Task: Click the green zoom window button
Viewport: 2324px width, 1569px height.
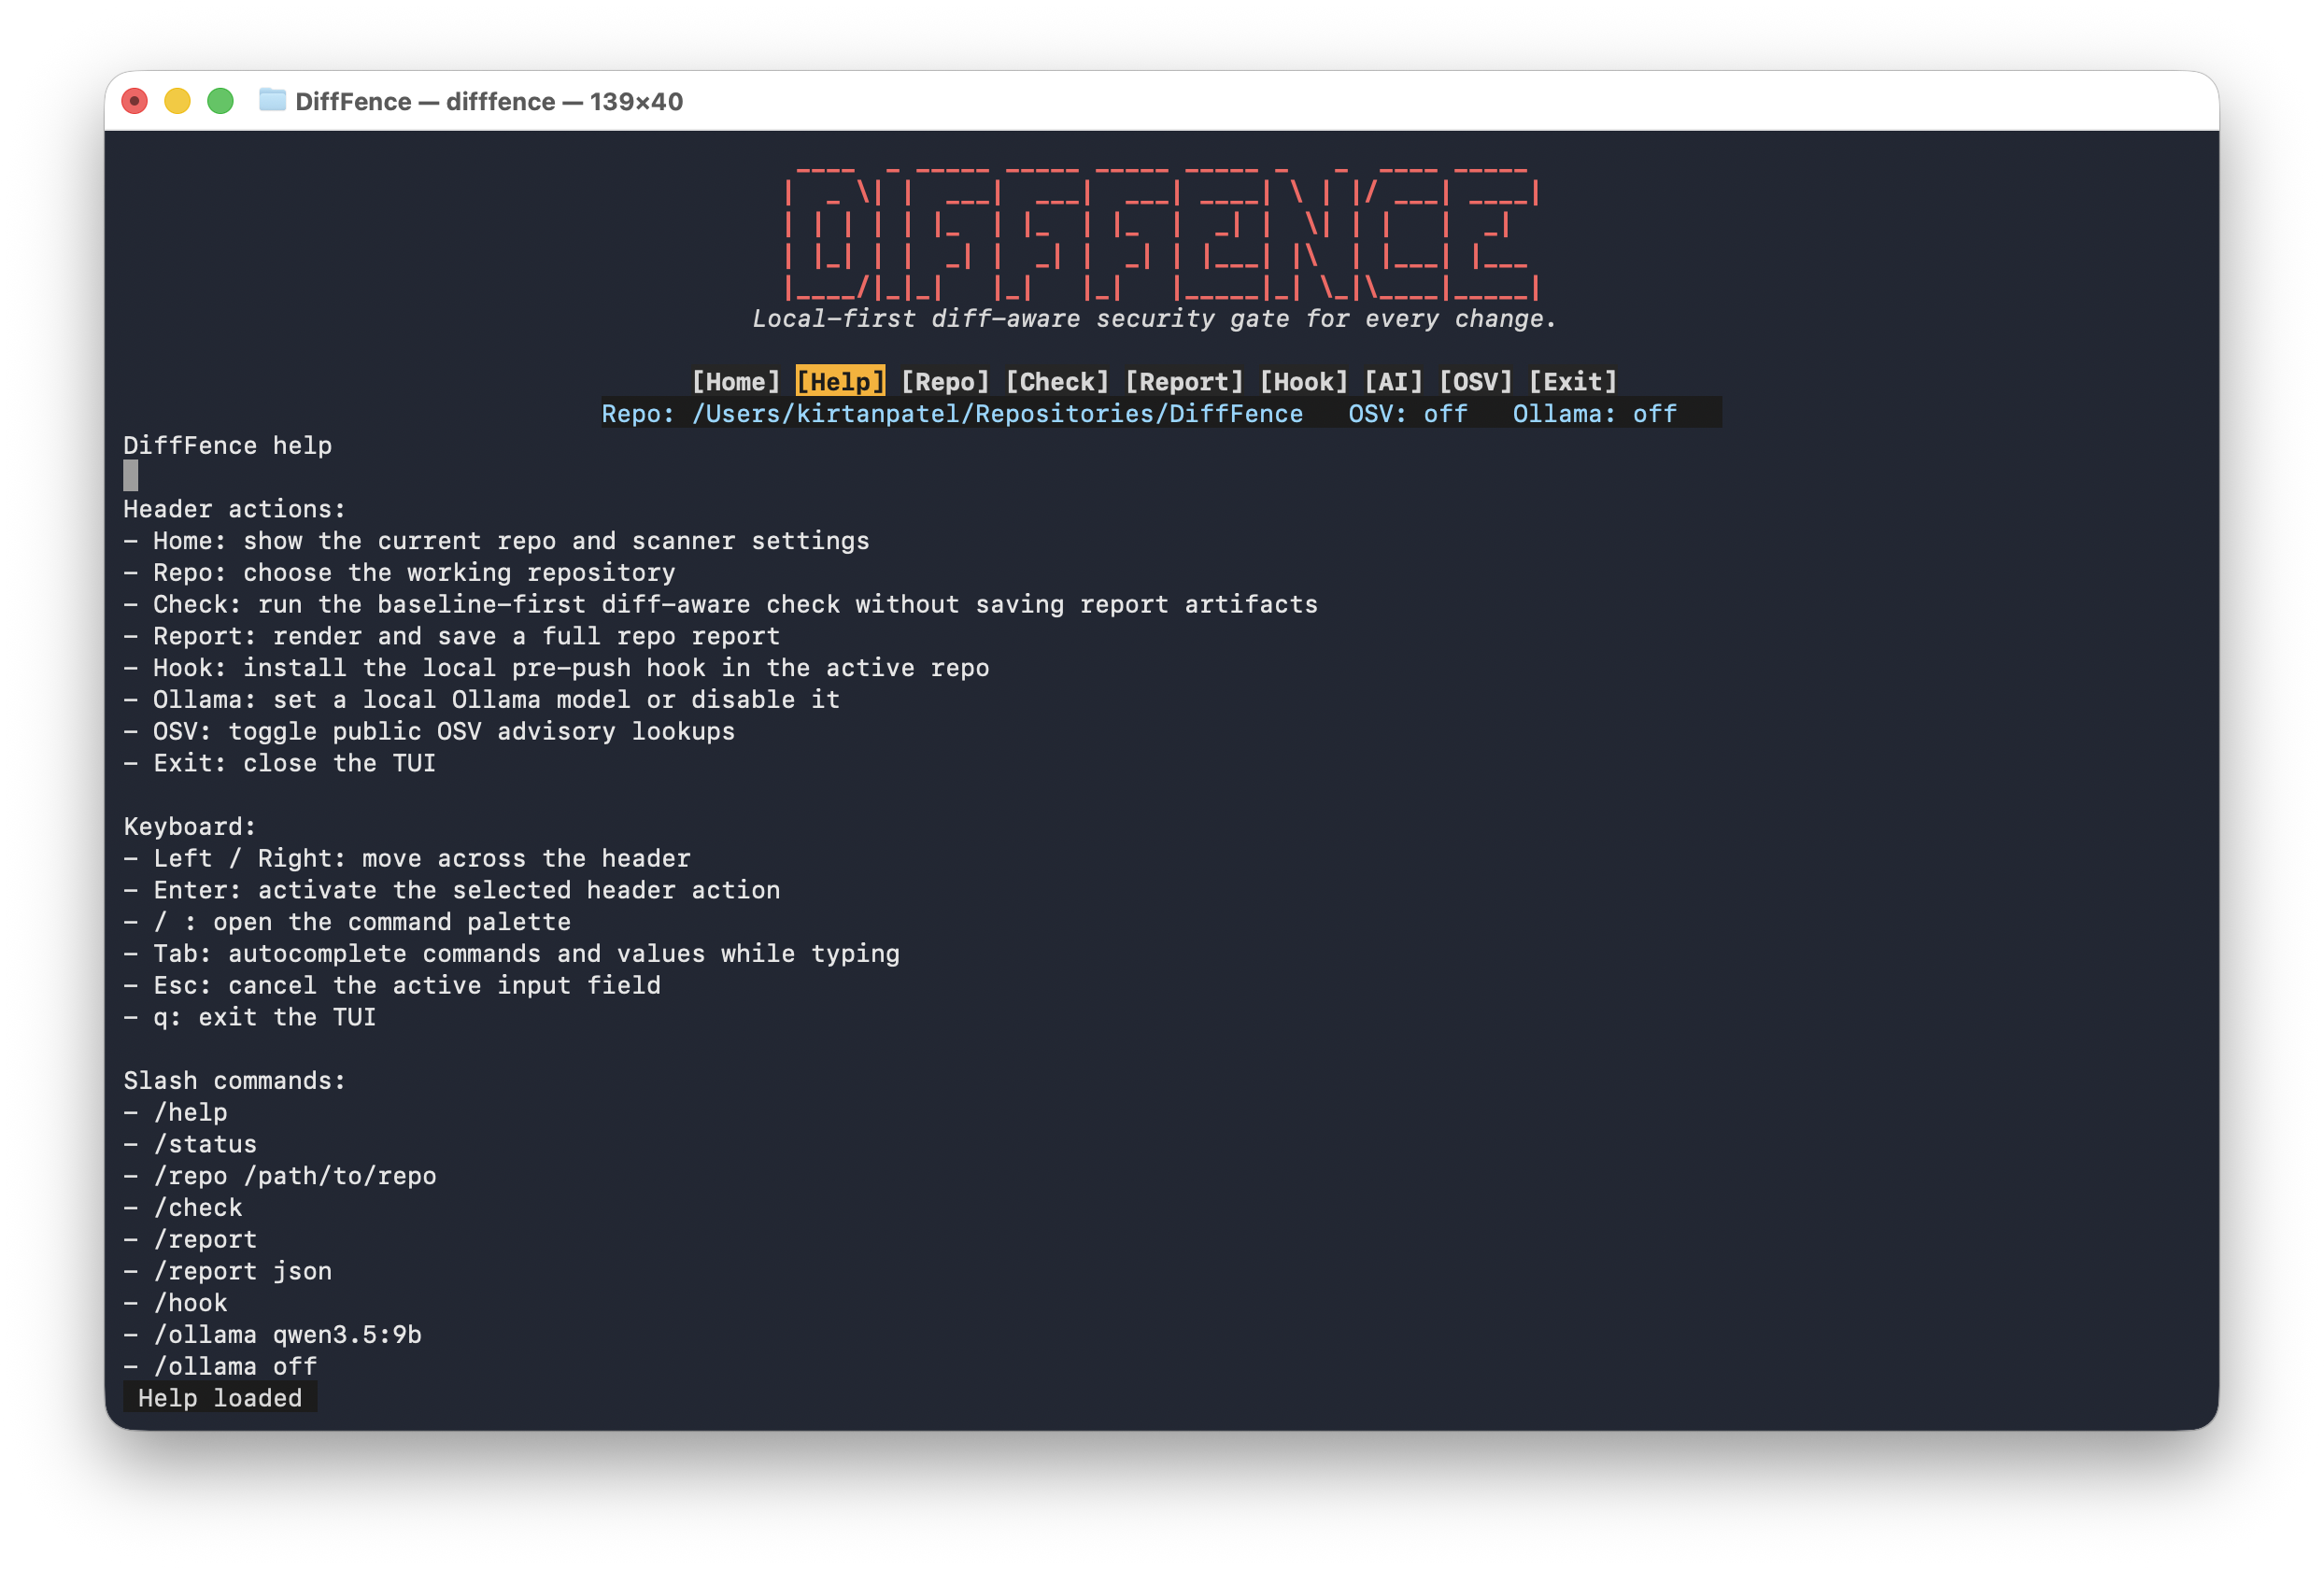Action: (221, 101)
